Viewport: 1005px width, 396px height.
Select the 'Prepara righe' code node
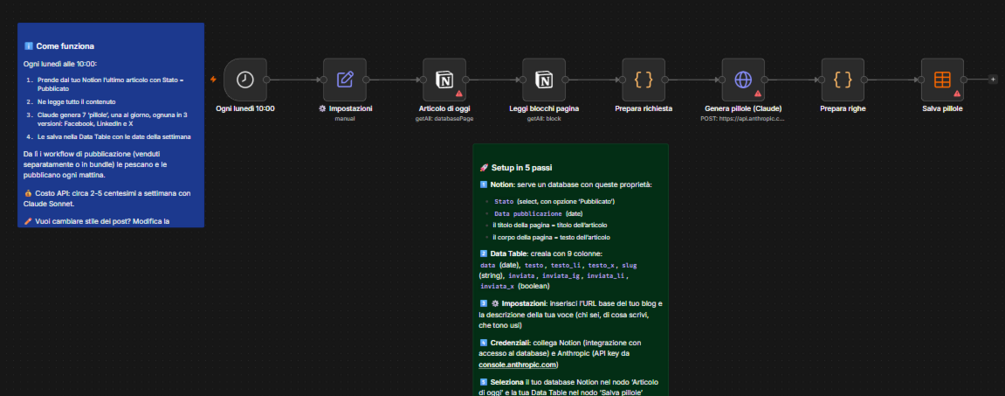pyautogui.click(x=843, y=79)
